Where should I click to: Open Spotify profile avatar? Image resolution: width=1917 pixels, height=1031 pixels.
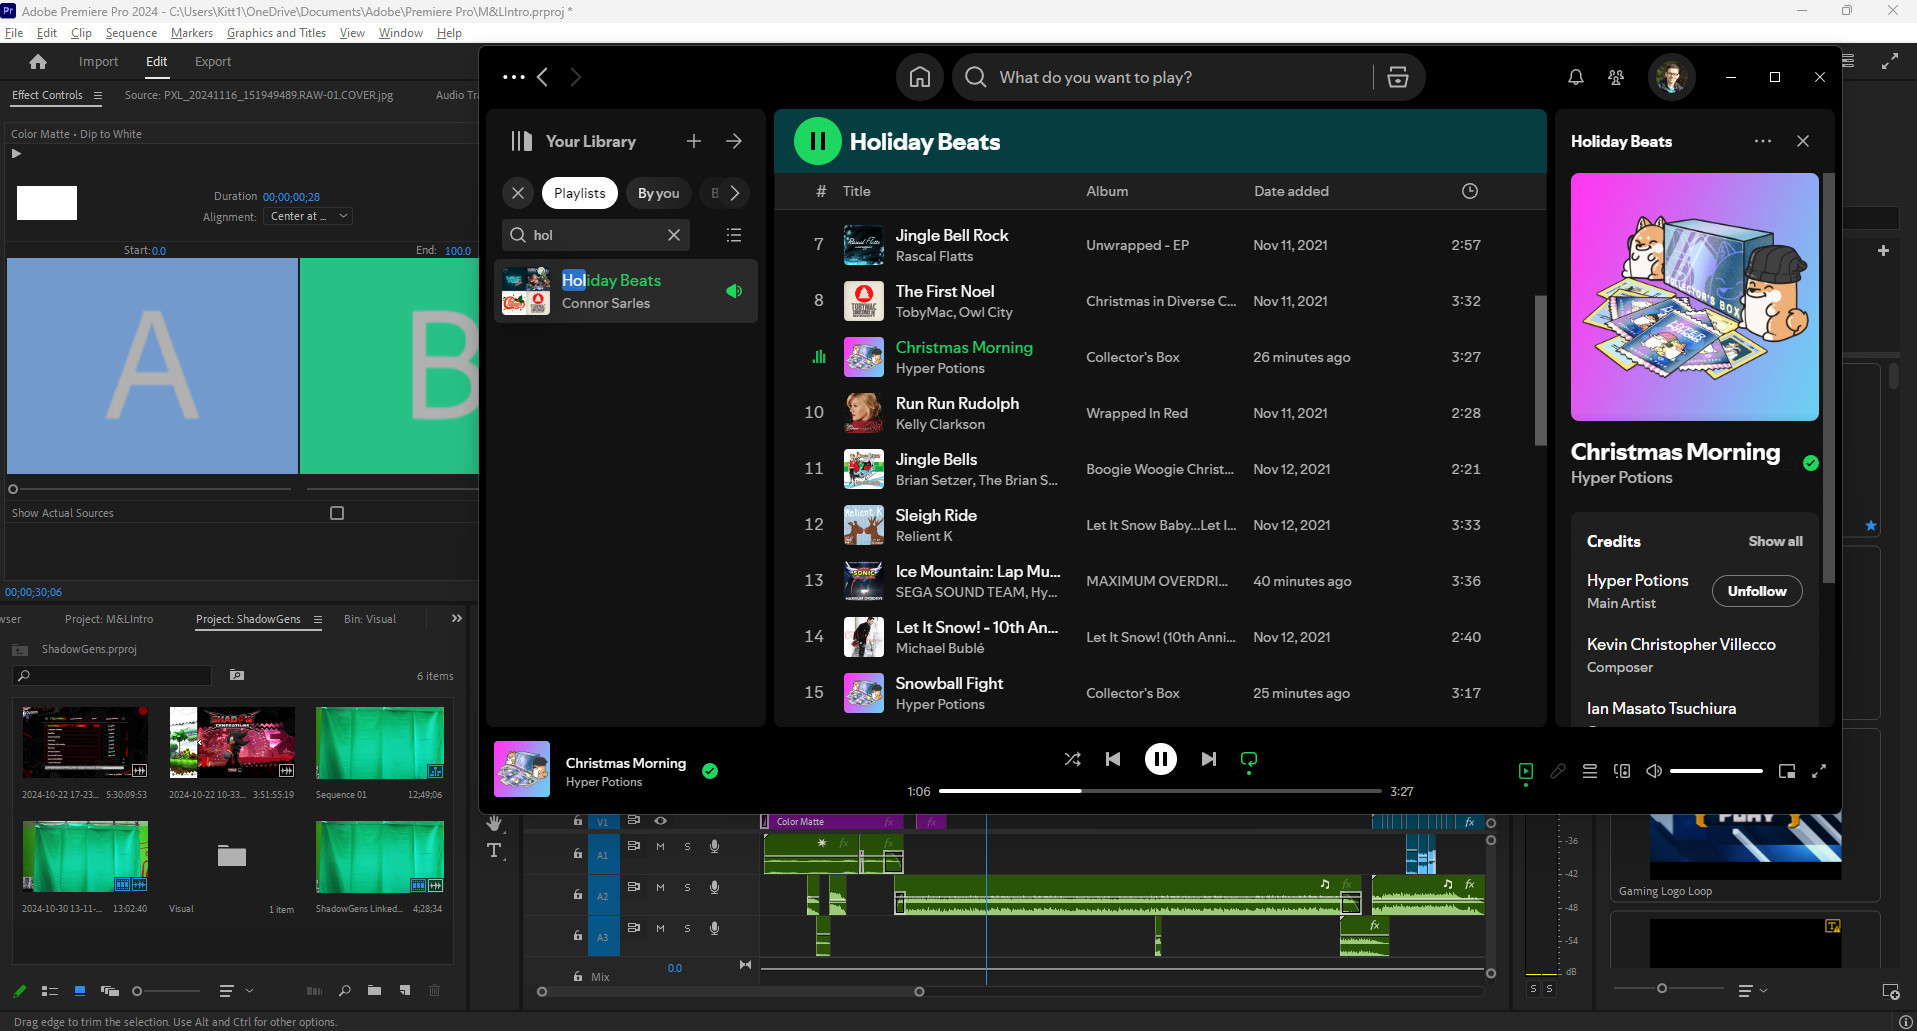click(x=1671, y=77)
